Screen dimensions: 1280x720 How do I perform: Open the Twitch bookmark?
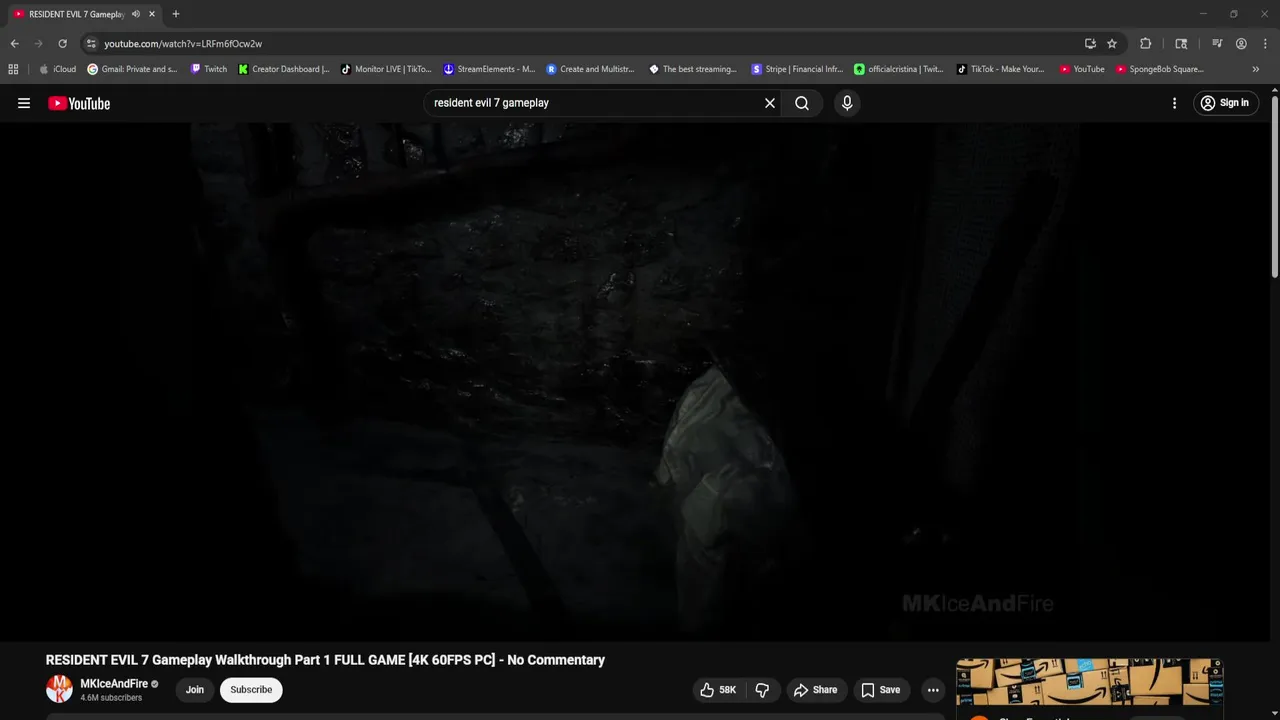pos(209,69)
